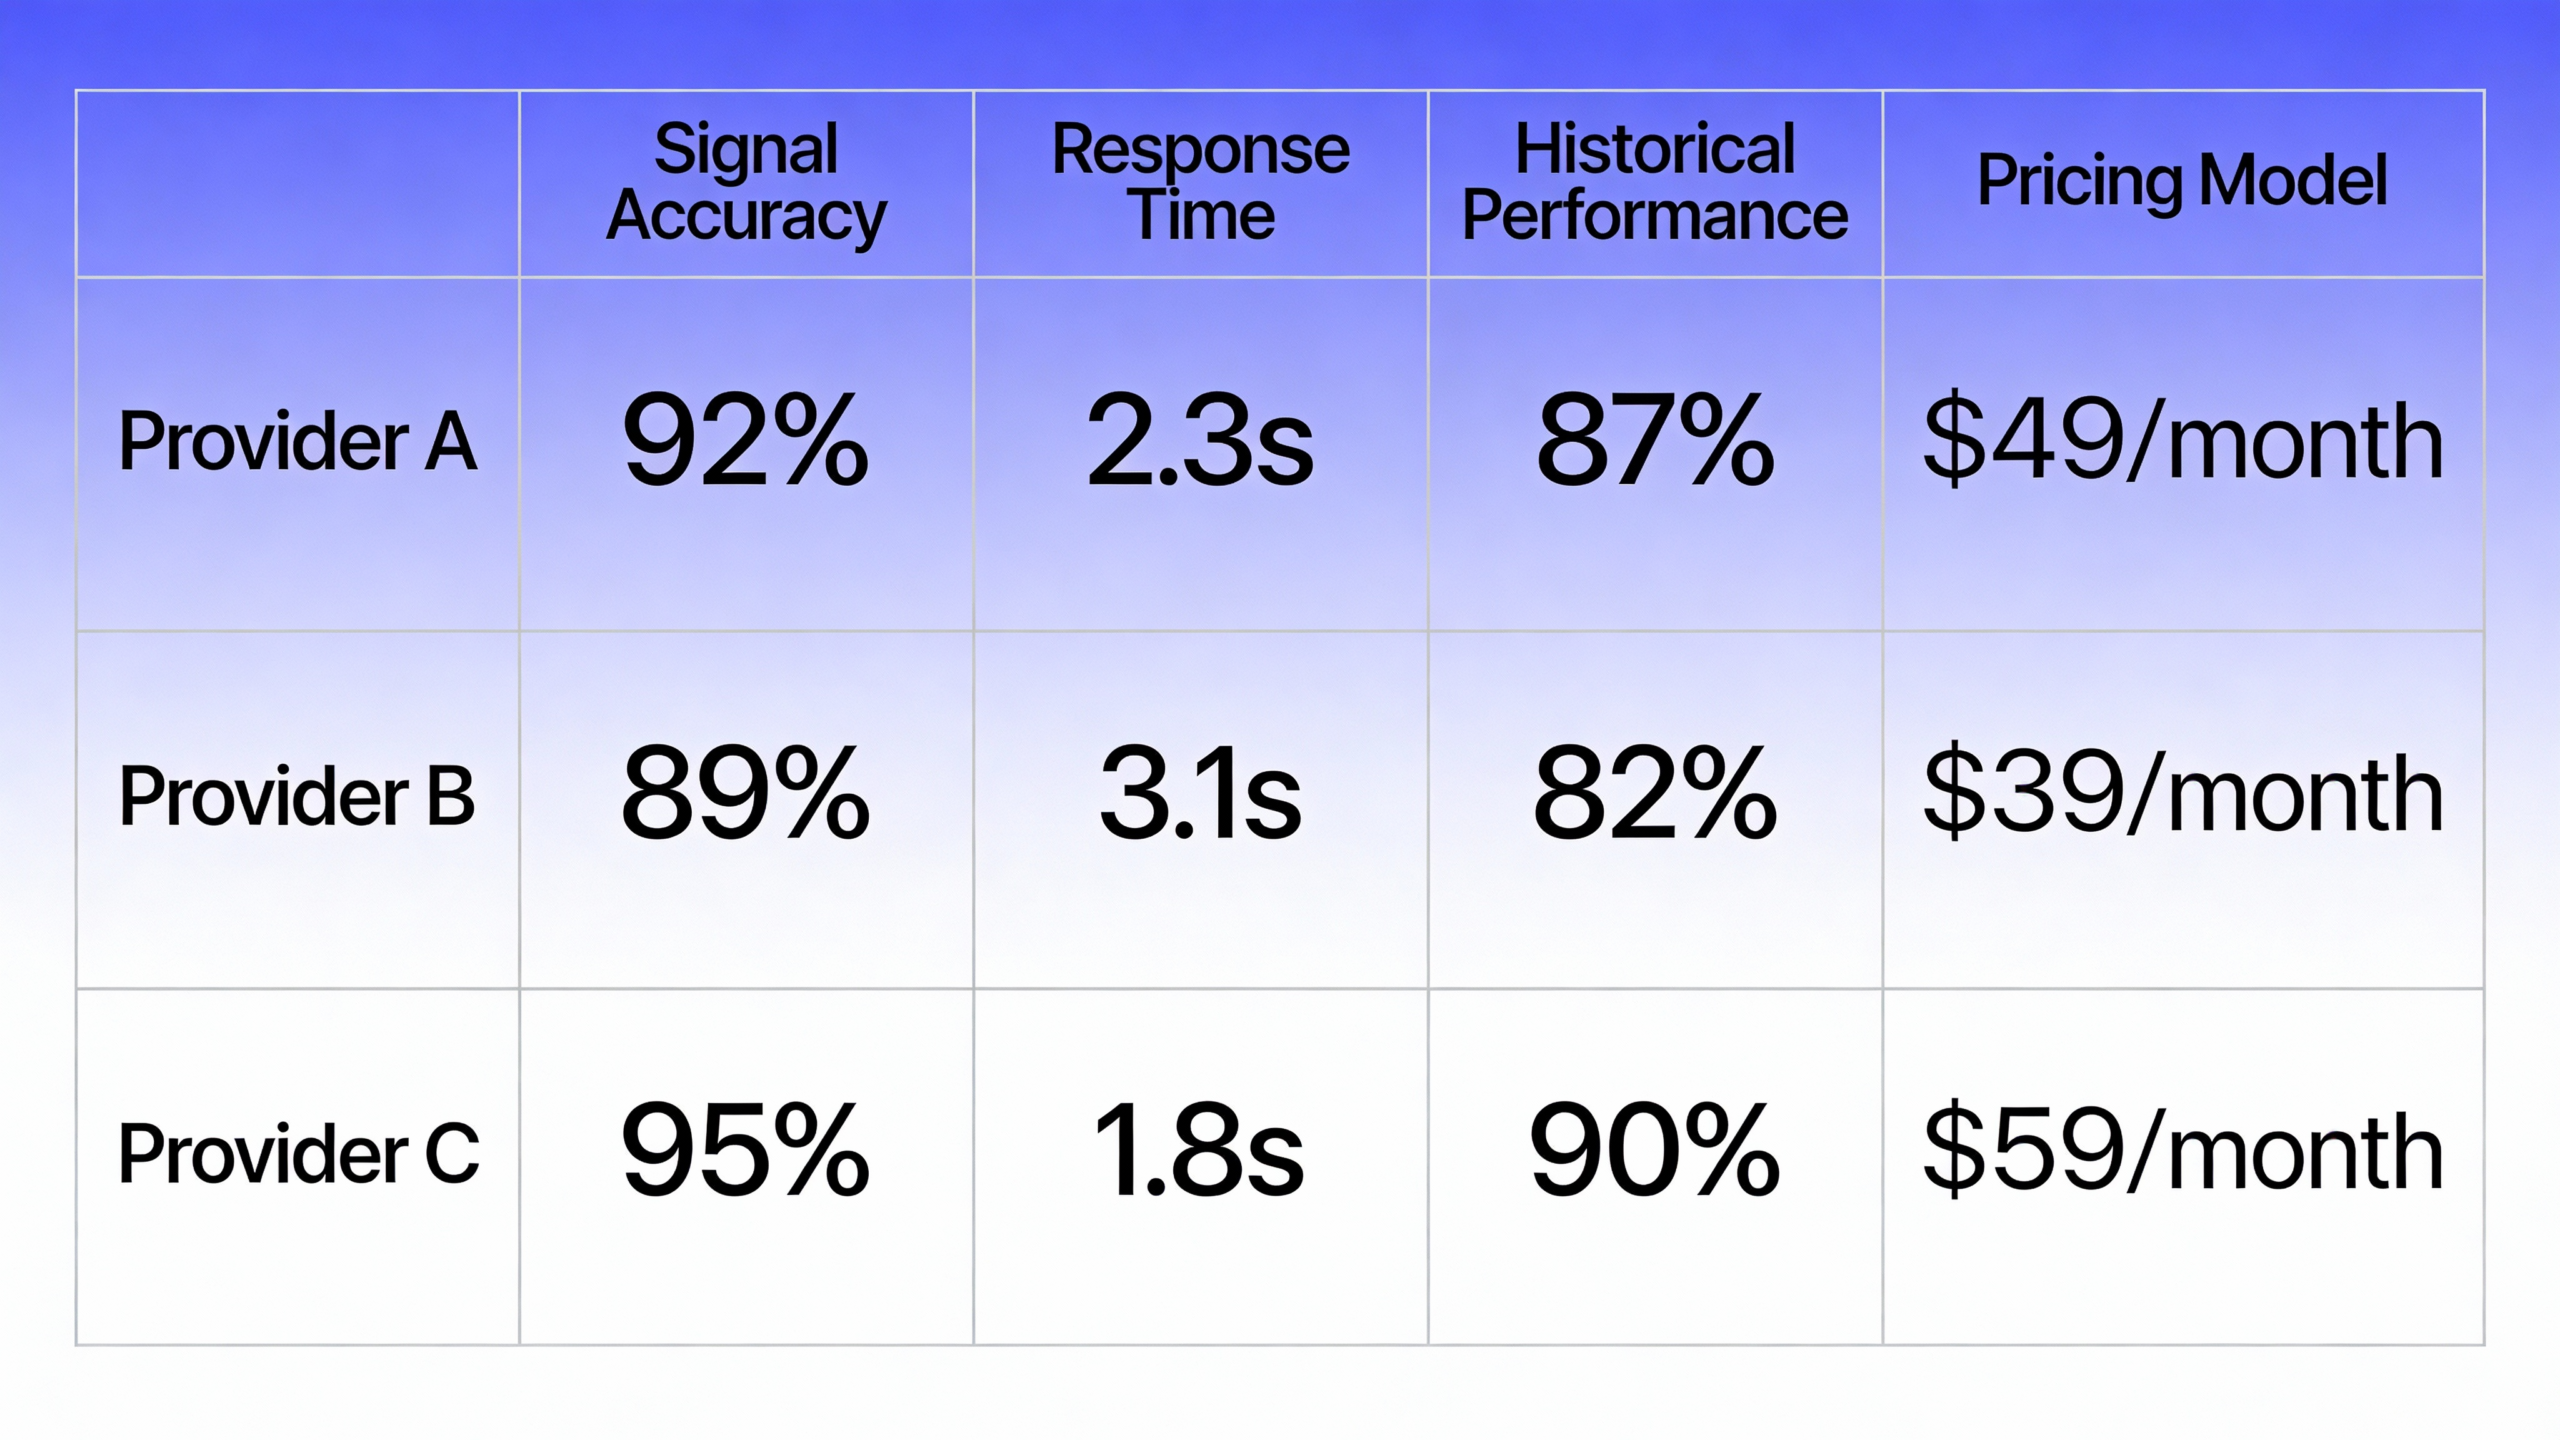Click Provider B's 89% accuracy value
The image size is (2560, 1440).
click(746, 796)
